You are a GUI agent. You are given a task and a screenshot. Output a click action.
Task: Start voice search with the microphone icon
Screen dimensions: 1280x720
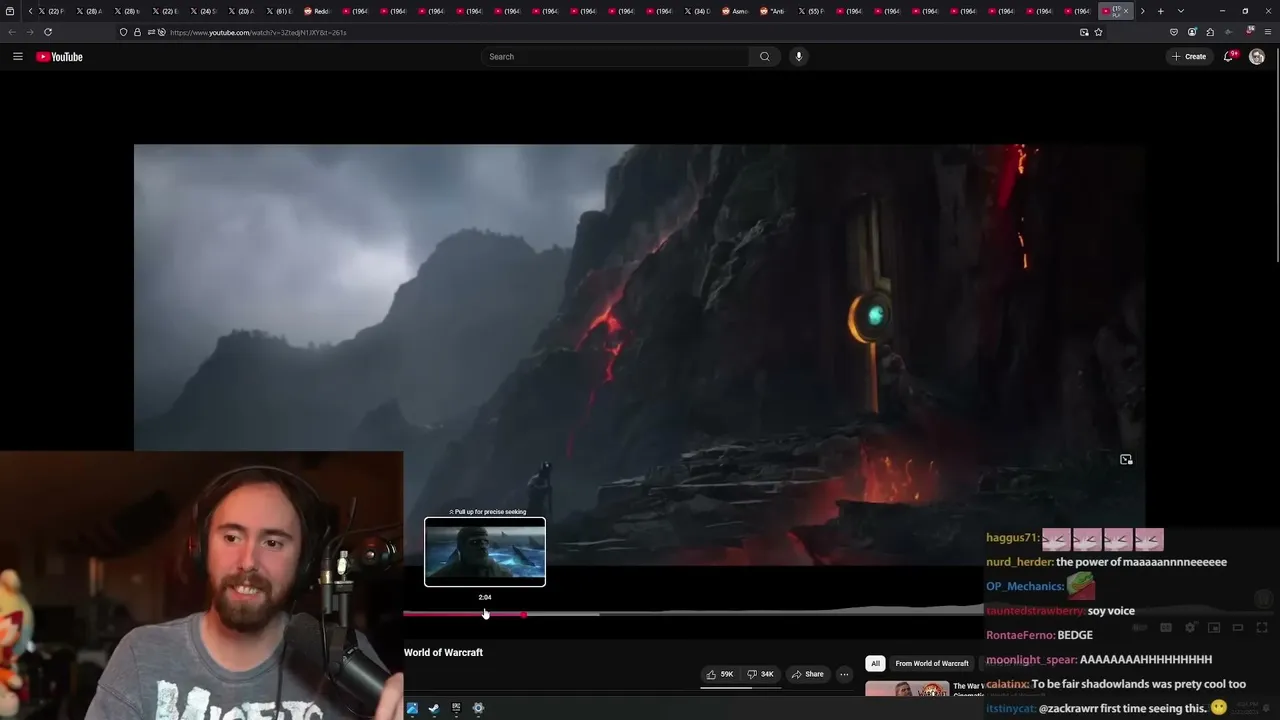[x=798, y=57]
